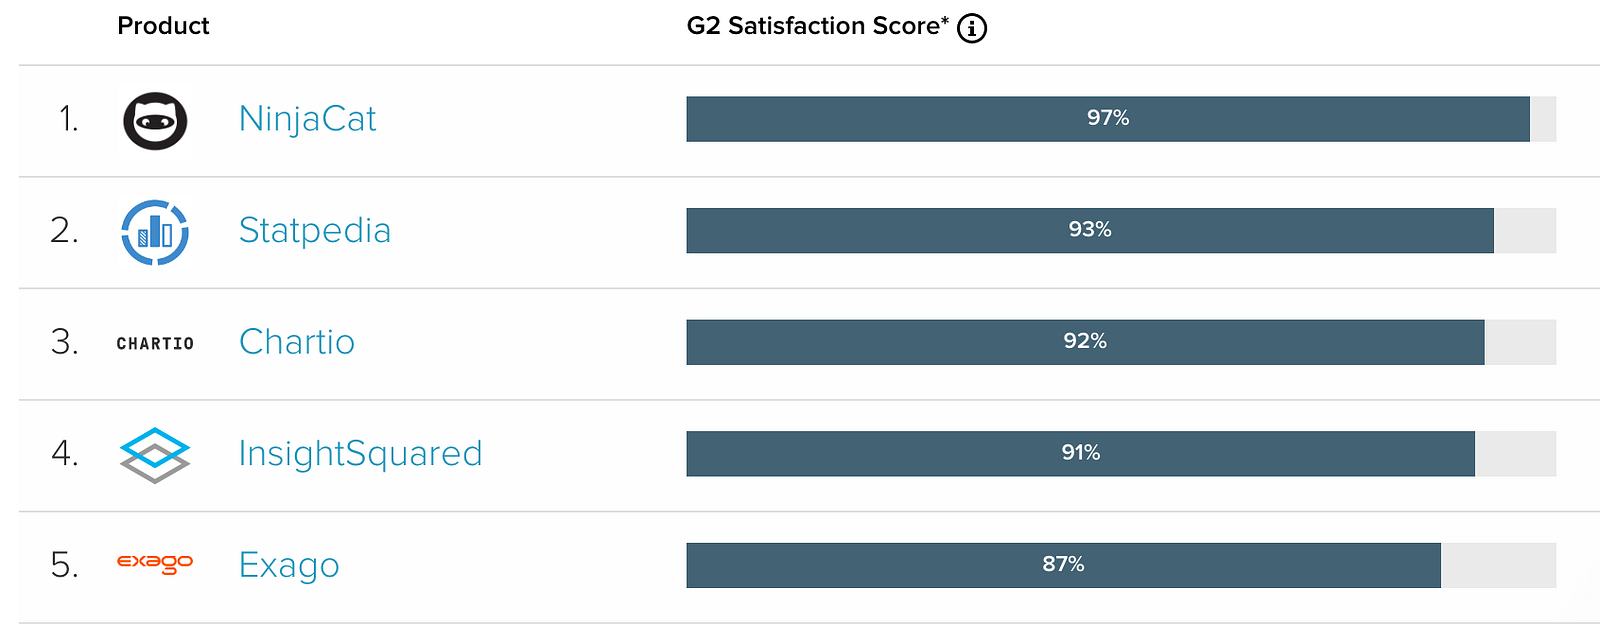The image size is (1600, 624).
Task: Click the info icon beside G2 Satisfaction Score
Action: pos(971,28)
